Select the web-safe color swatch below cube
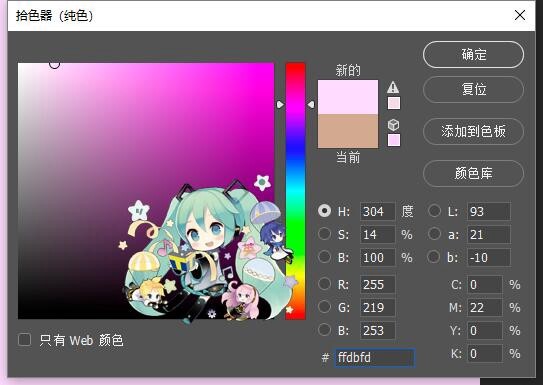543x385 pixels. 394,140
